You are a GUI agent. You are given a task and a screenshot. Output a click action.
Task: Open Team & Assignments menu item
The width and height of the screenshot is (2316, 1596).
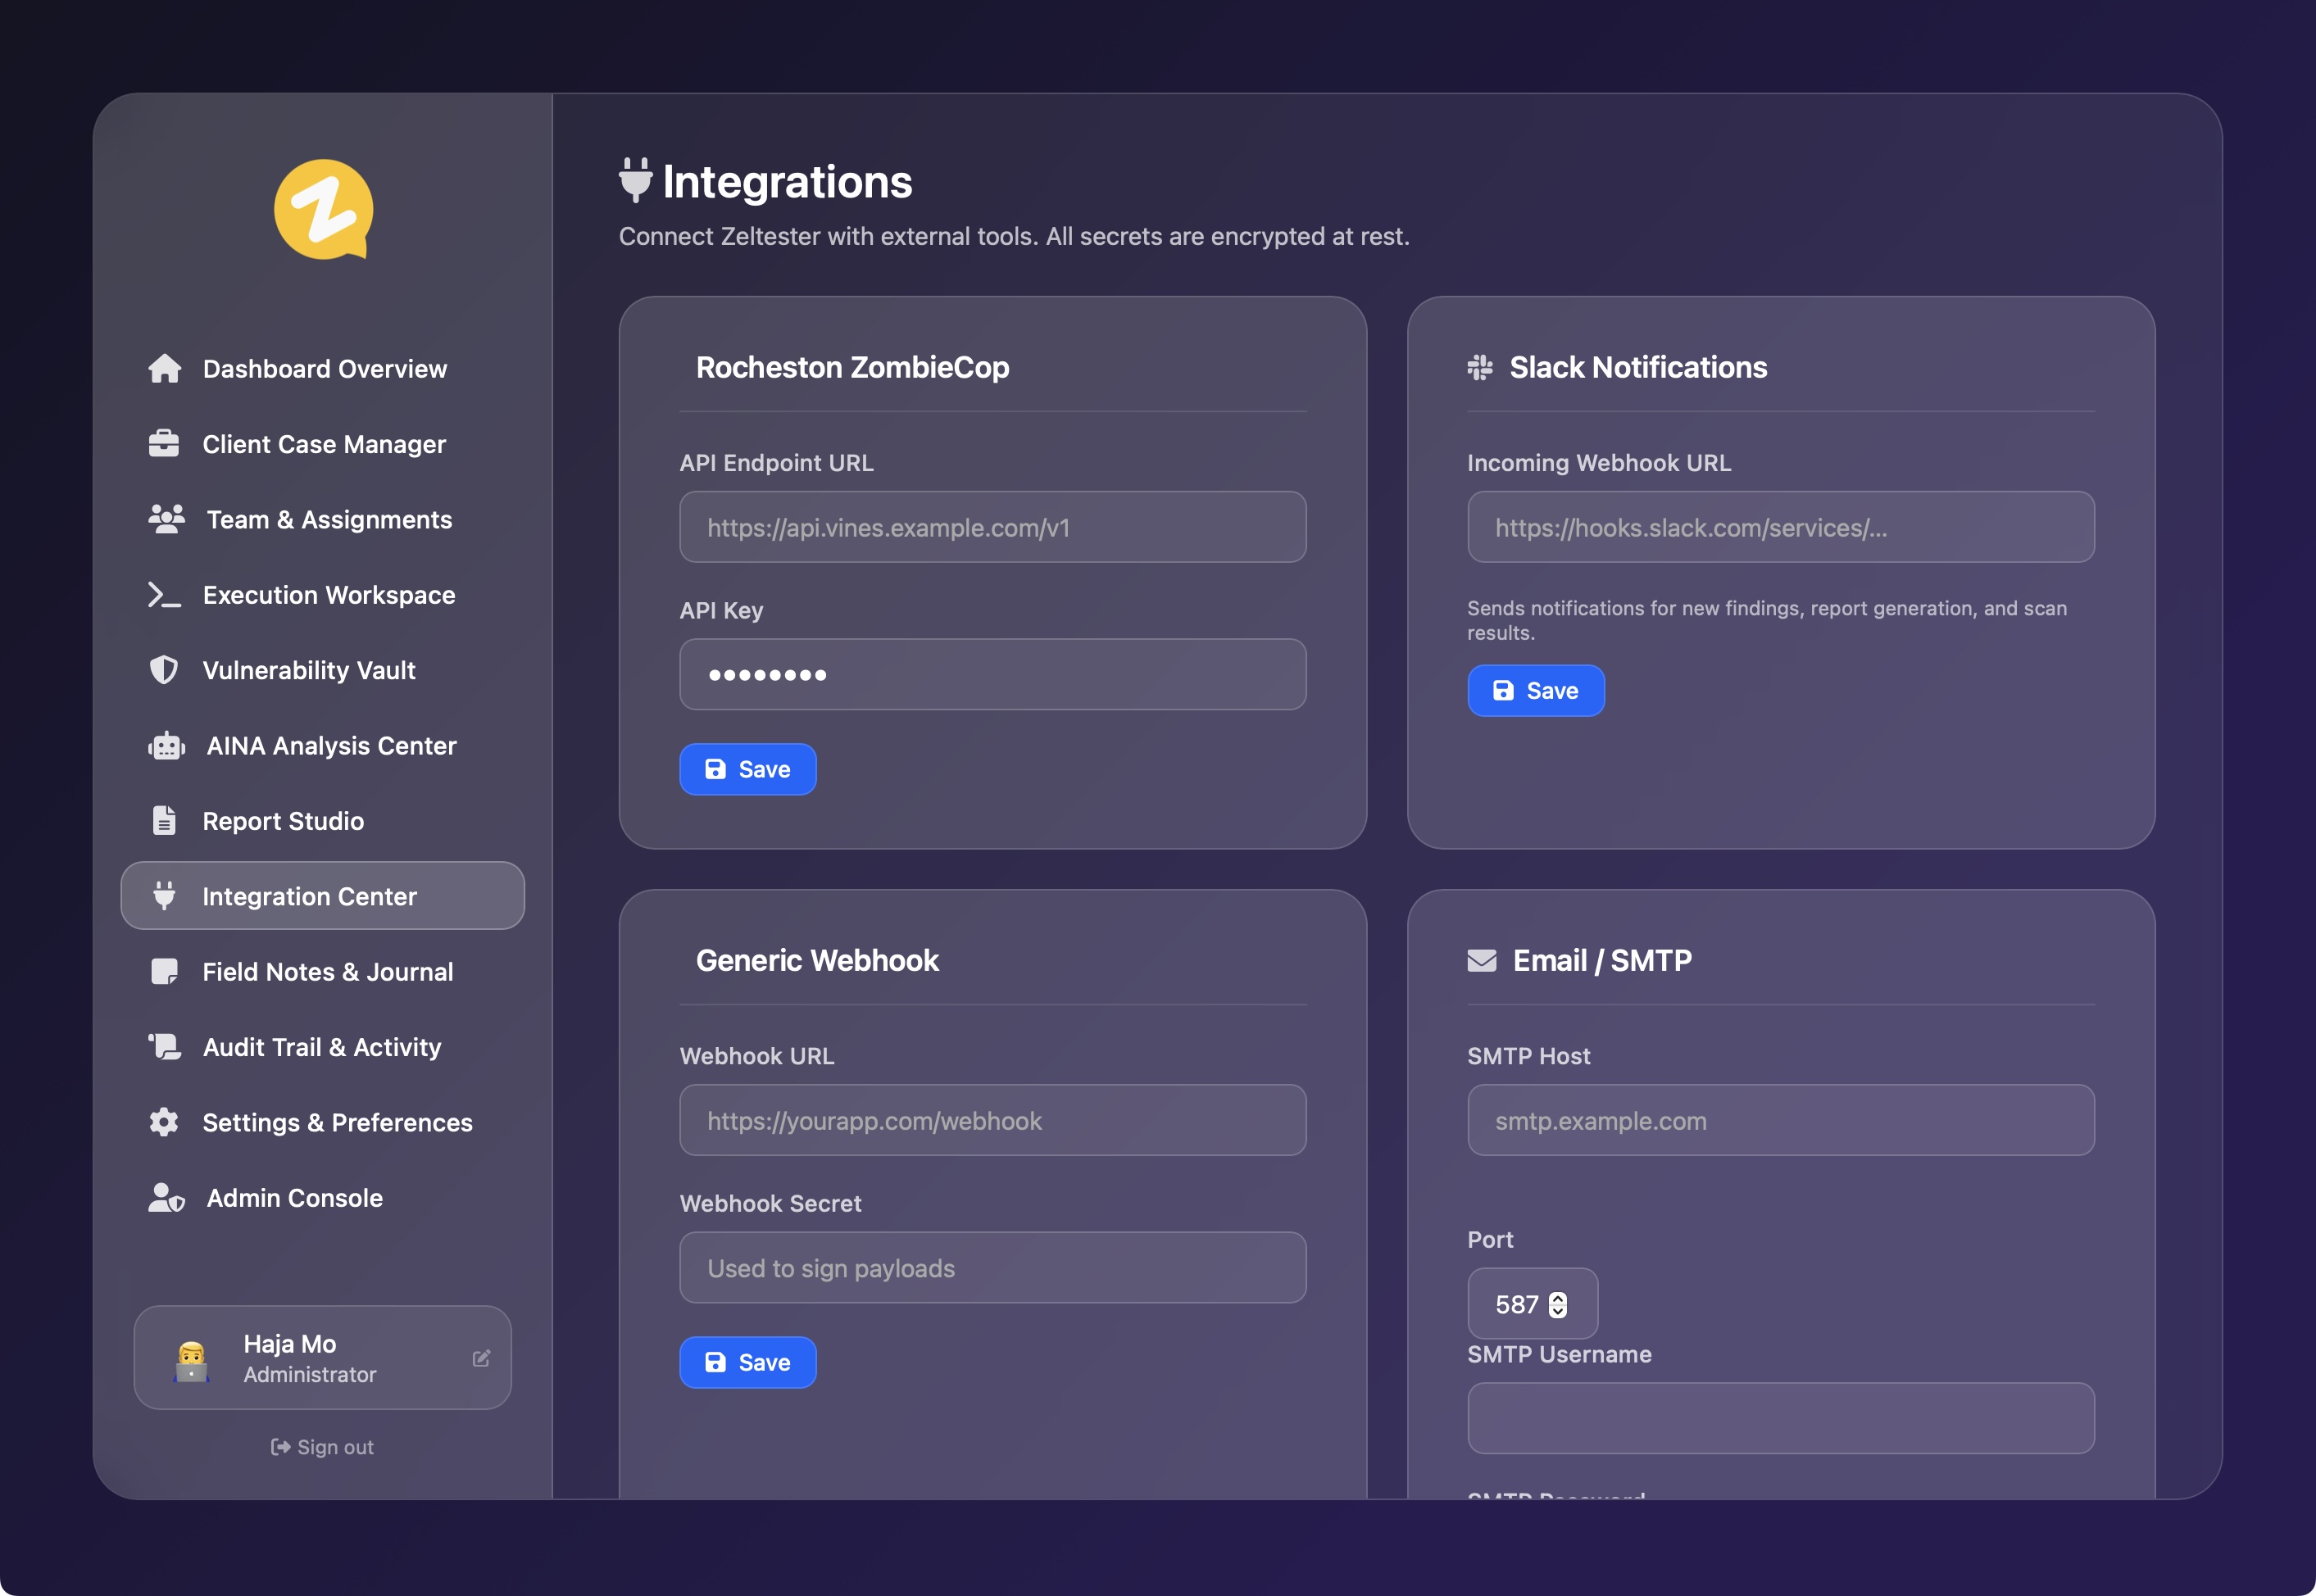(328, 520)
